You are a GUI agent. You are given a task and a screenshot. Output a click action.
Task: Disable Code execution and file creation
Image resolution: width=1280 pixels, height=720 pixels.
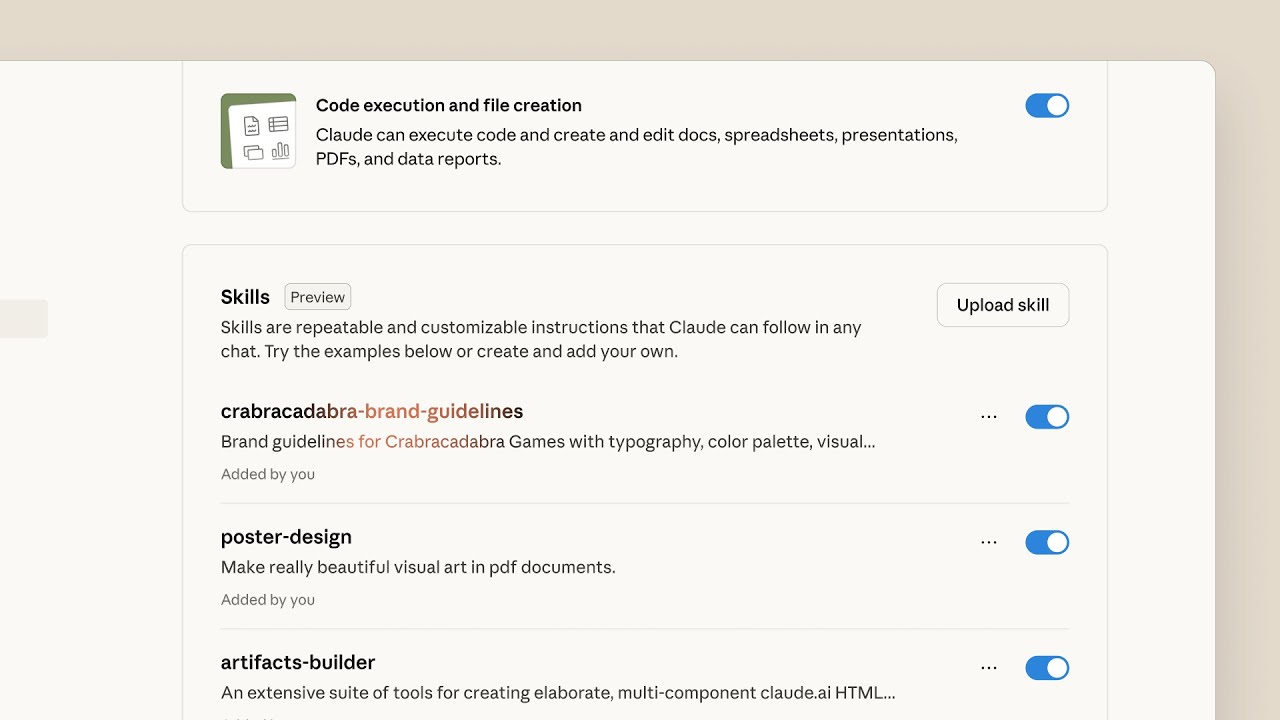click(1047, 105)
